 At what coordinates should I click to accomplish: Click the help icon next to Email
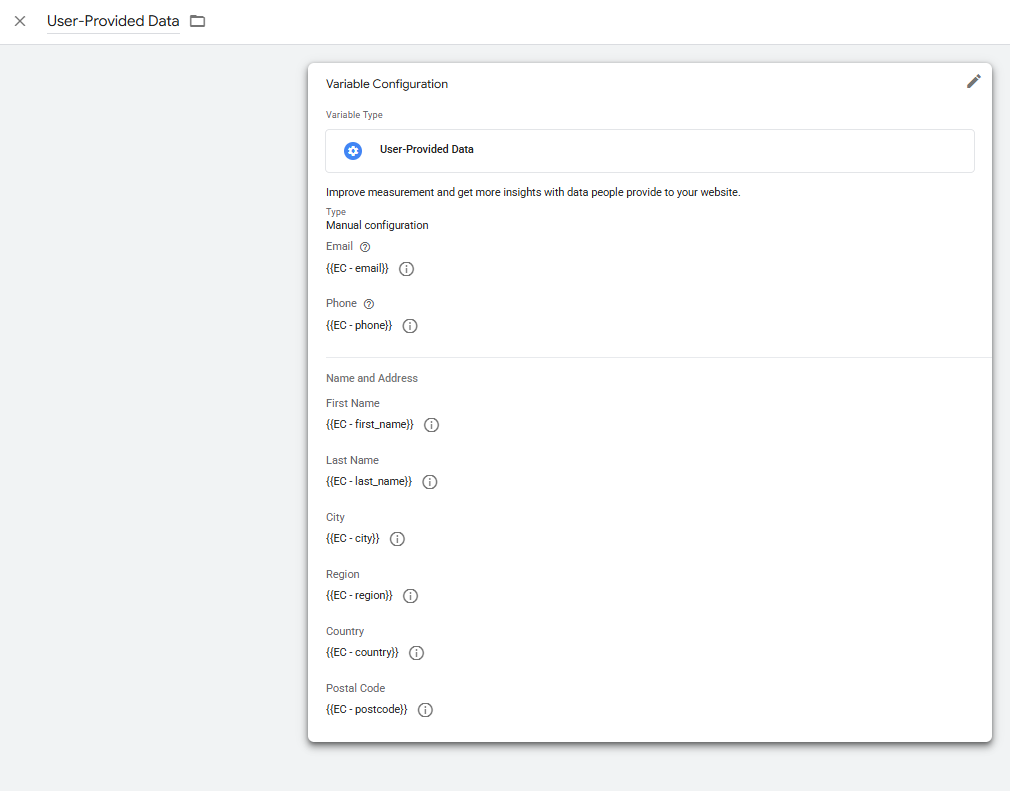(x=365, y=247)
